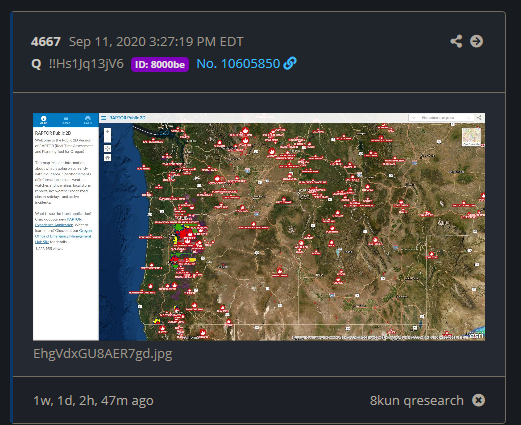Expand the map search dropdown chevron
521x425 pixels.
[414, 118]
